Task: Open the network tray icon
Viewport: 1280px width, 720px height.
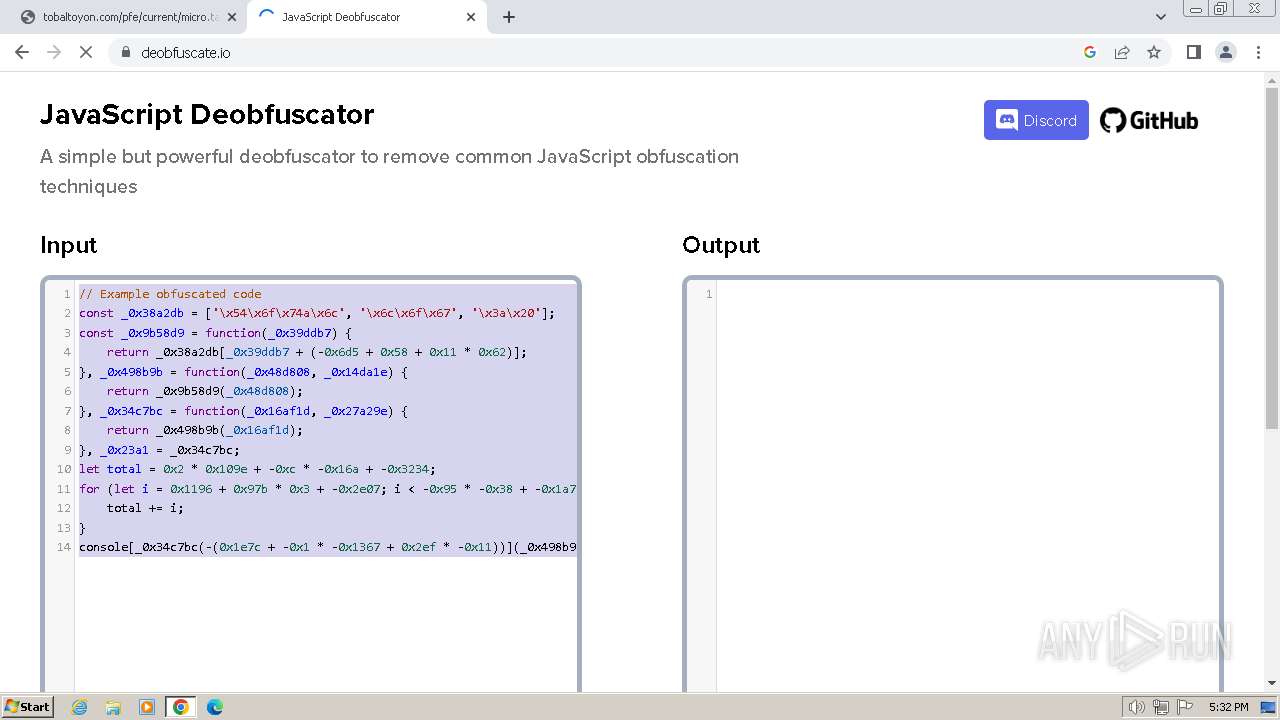Action: (x=1161, y=707)
